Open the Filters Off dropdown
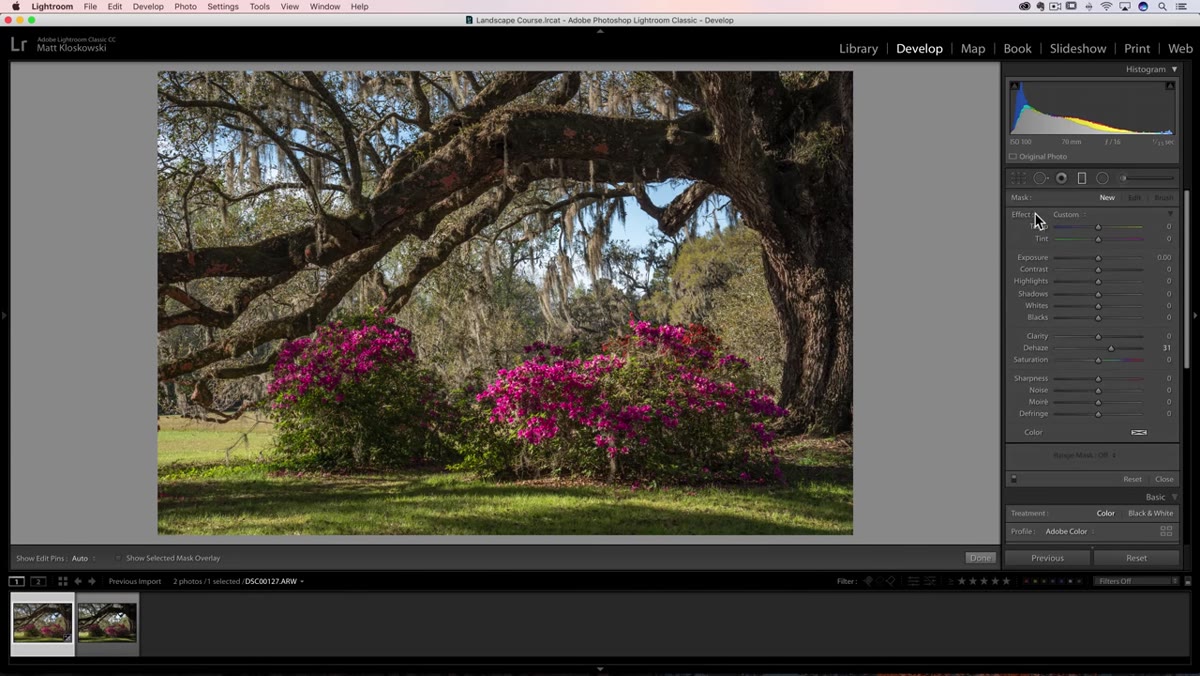This screenshot has height=676, width=1200. pyautogui.click(x=1137, y=581)
